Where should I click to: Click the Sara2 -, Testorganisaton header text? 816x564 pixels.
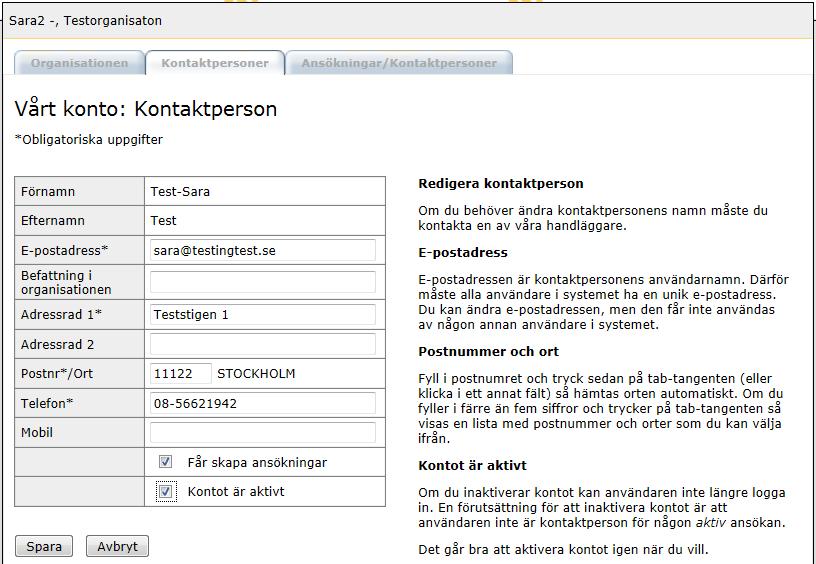(x=85, y=21)
